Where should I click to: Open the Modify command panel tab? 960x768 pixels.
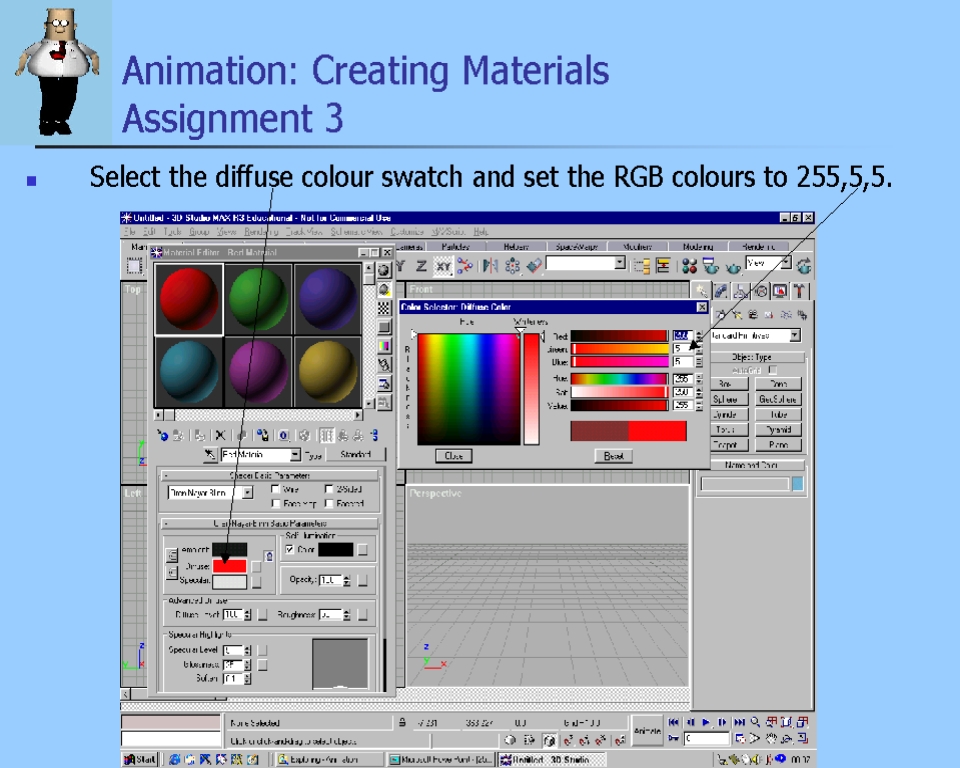click(720, 291)
